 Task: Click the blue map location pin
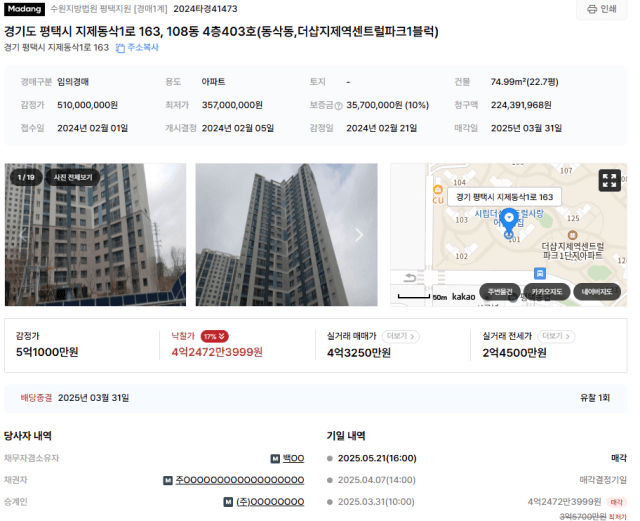(x=509, y=220)
